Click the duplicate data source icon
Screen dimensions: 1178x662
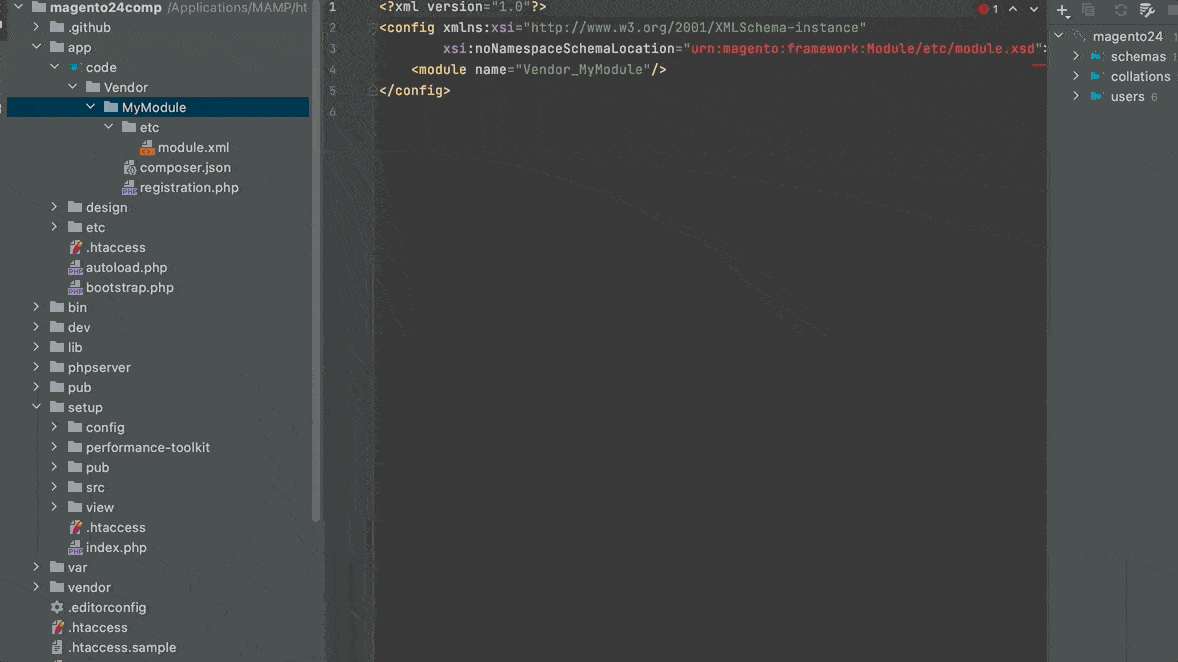coord(1089,10)
